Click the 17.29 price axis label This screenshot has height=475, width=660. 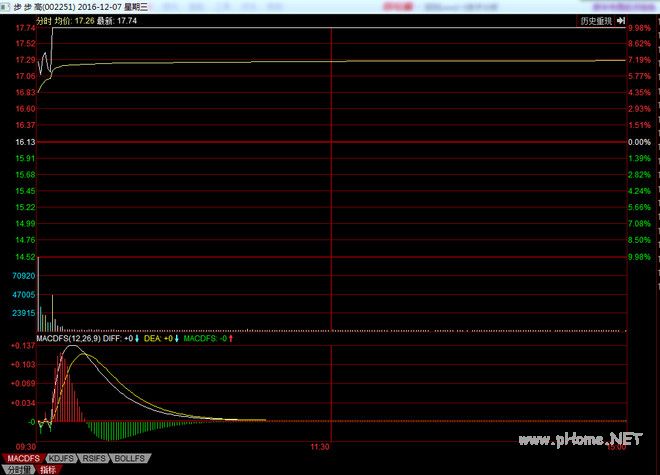click(x=25, y=60)
